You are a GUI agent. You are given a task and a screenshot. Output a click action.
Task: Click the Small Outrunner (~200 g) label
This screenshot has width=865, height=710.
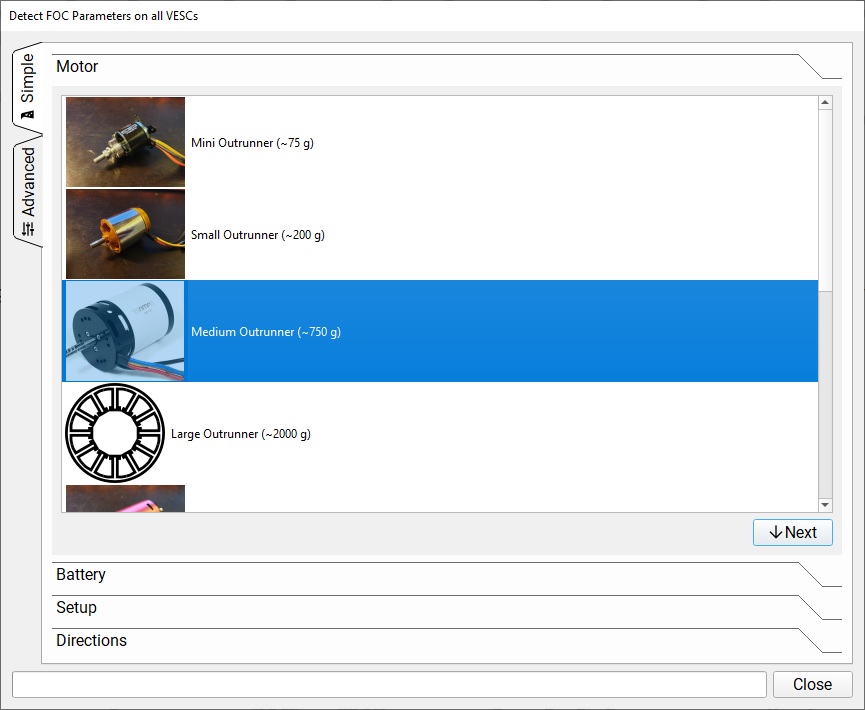point(258,235)
